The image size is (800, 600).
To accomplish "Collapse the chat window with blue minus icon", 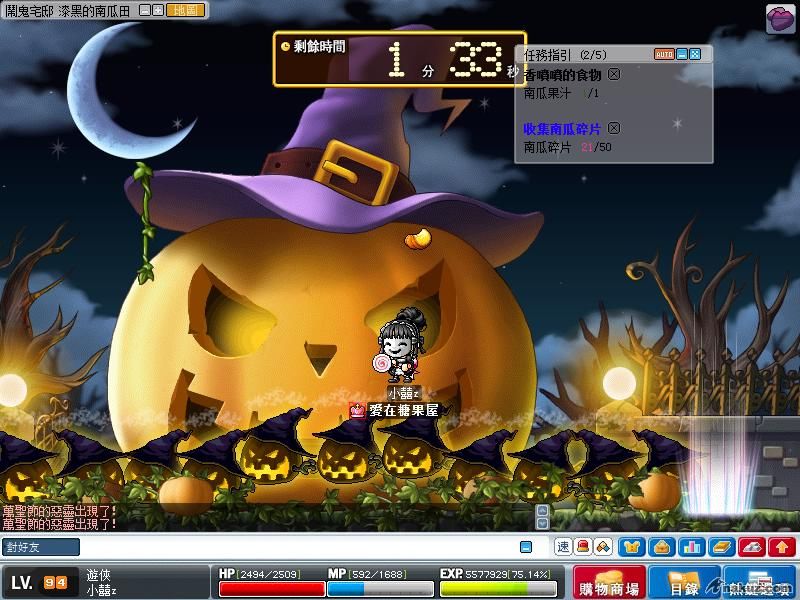I will coord(526,547).
